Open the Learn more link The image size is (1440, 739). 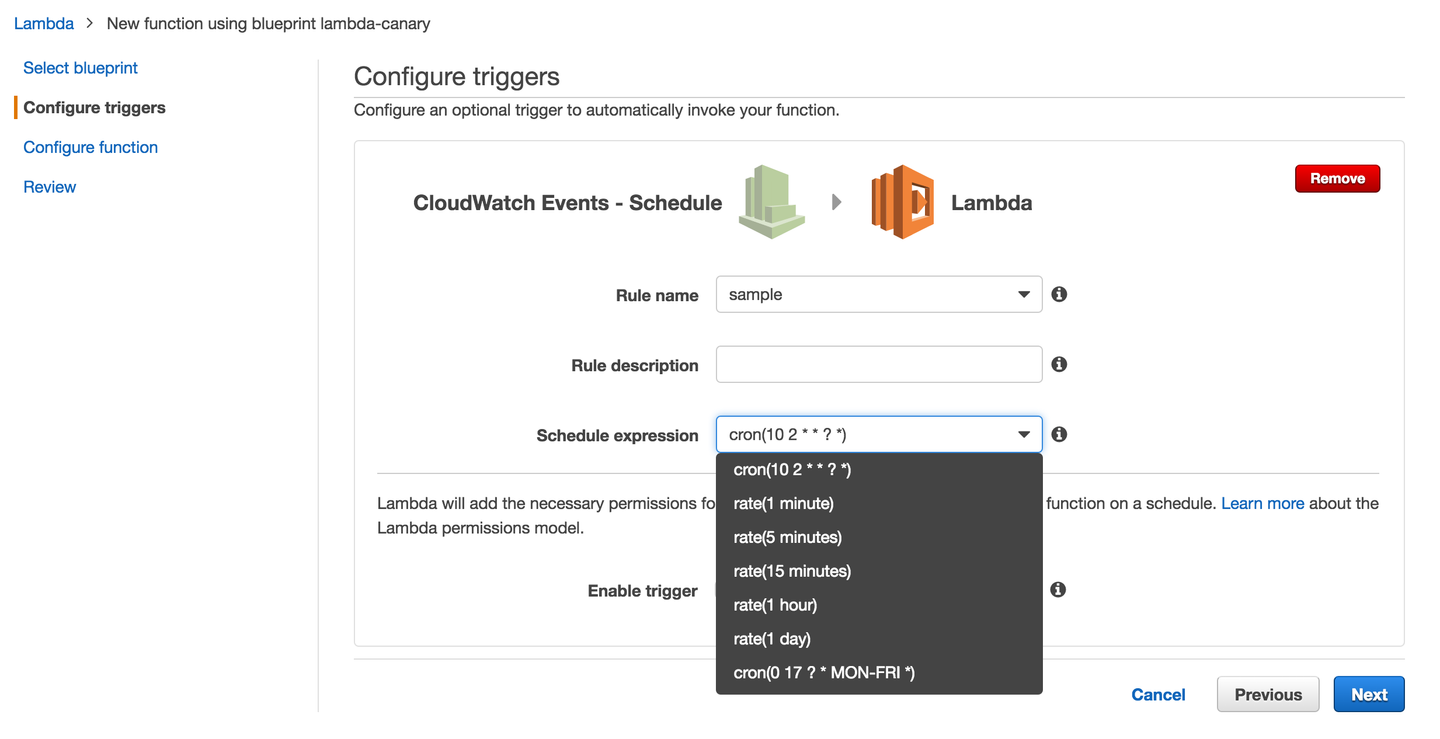click(x=1262, y=503)
